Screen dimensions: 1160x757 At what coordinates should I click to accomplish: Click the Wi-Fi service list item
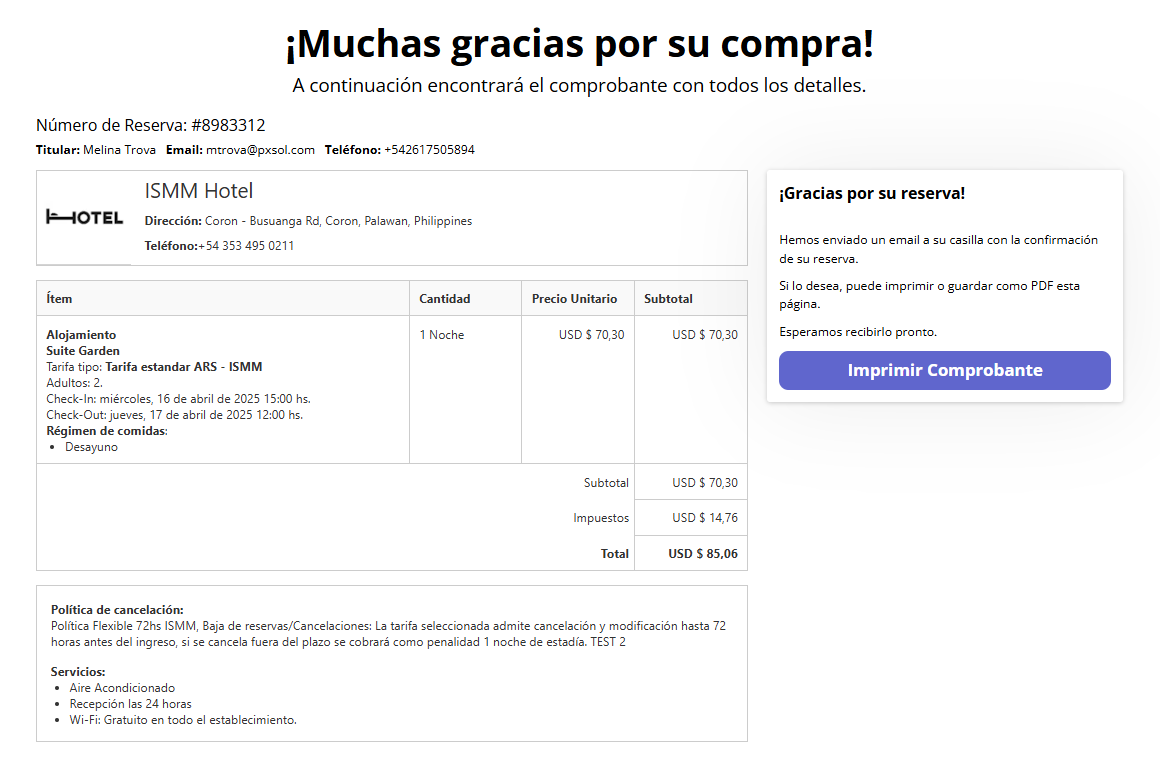(x=183, y=720)
